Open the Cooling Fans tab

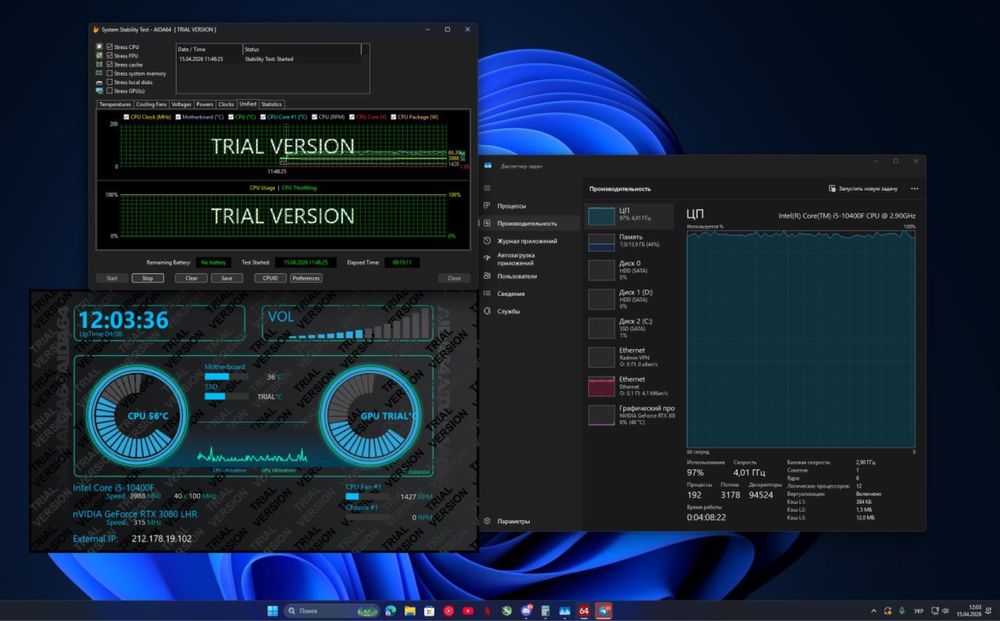click(151, 104)
